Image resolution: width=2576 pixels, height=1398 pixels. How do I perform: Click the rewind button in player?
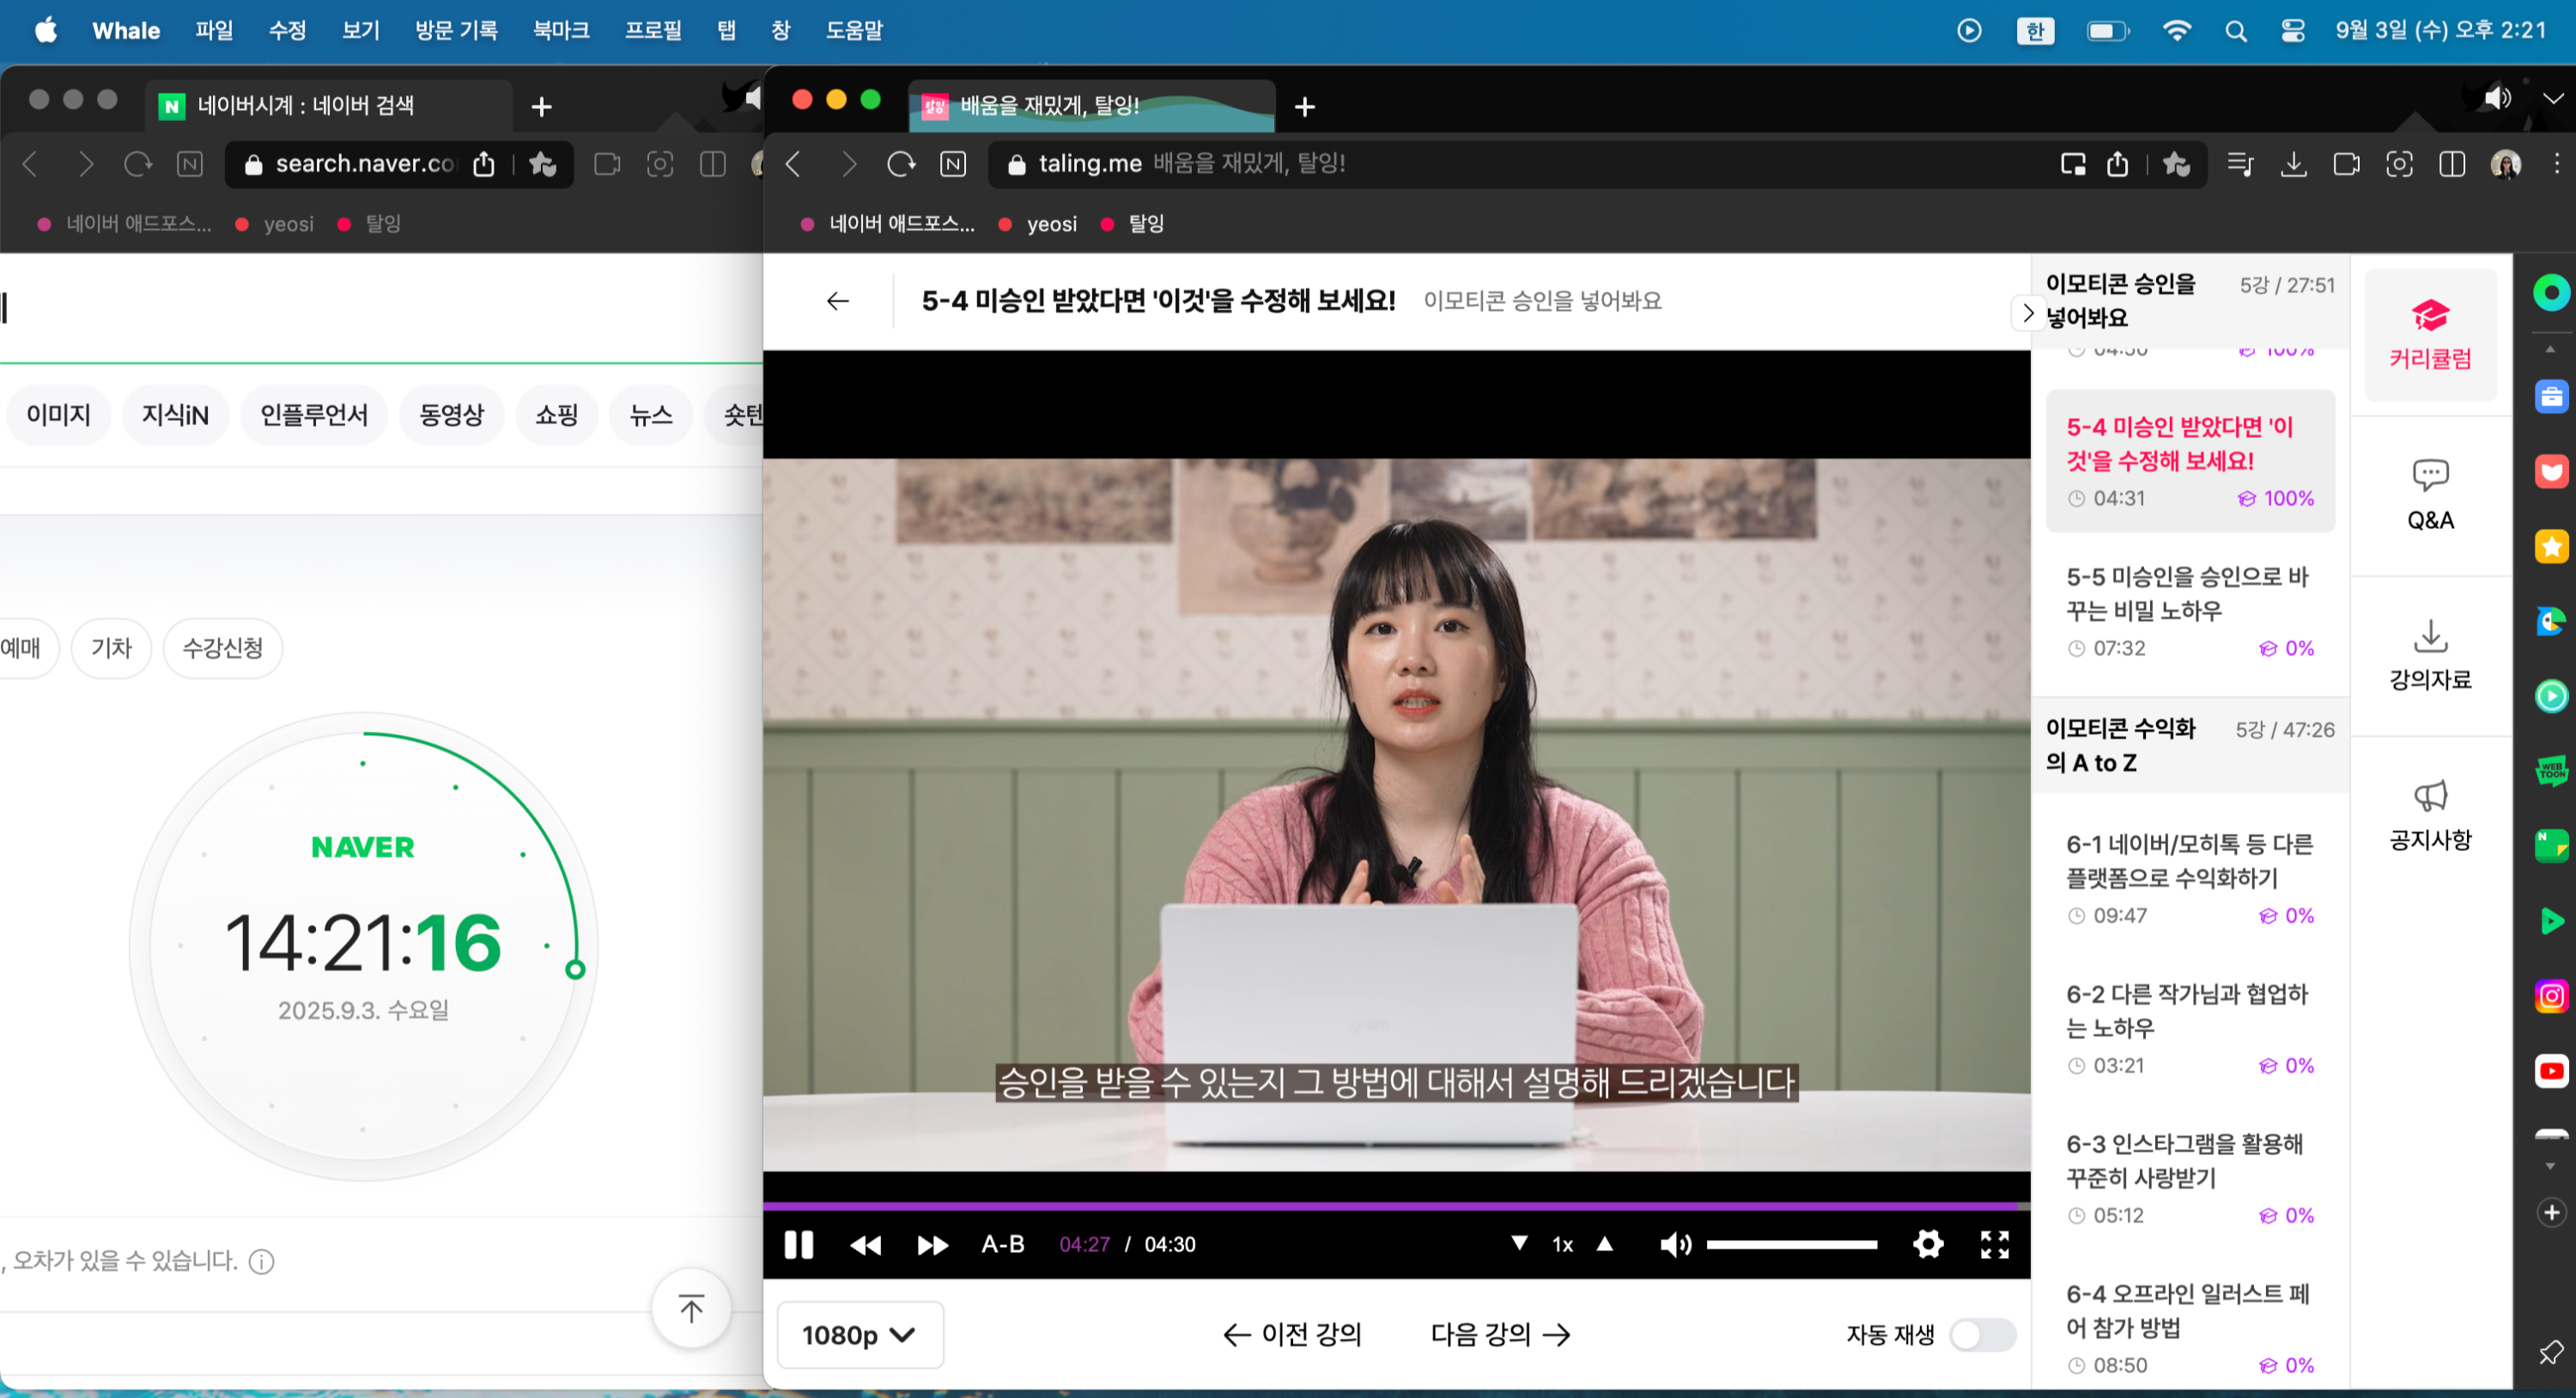click(x=865, y=1244)
